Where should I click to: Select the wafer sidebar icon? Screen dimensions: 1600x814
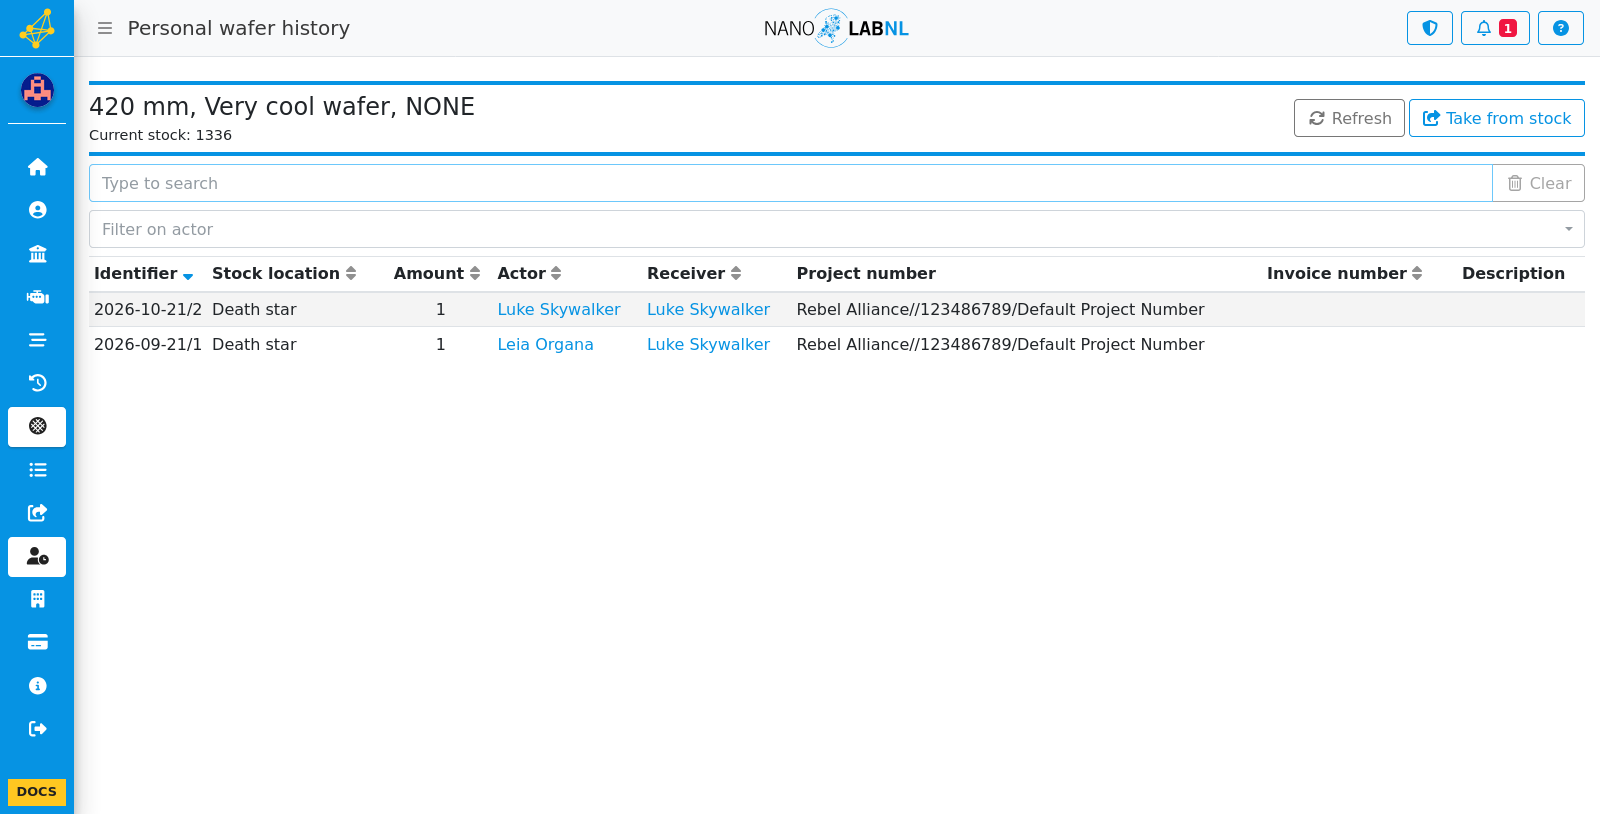pos(37,427)
